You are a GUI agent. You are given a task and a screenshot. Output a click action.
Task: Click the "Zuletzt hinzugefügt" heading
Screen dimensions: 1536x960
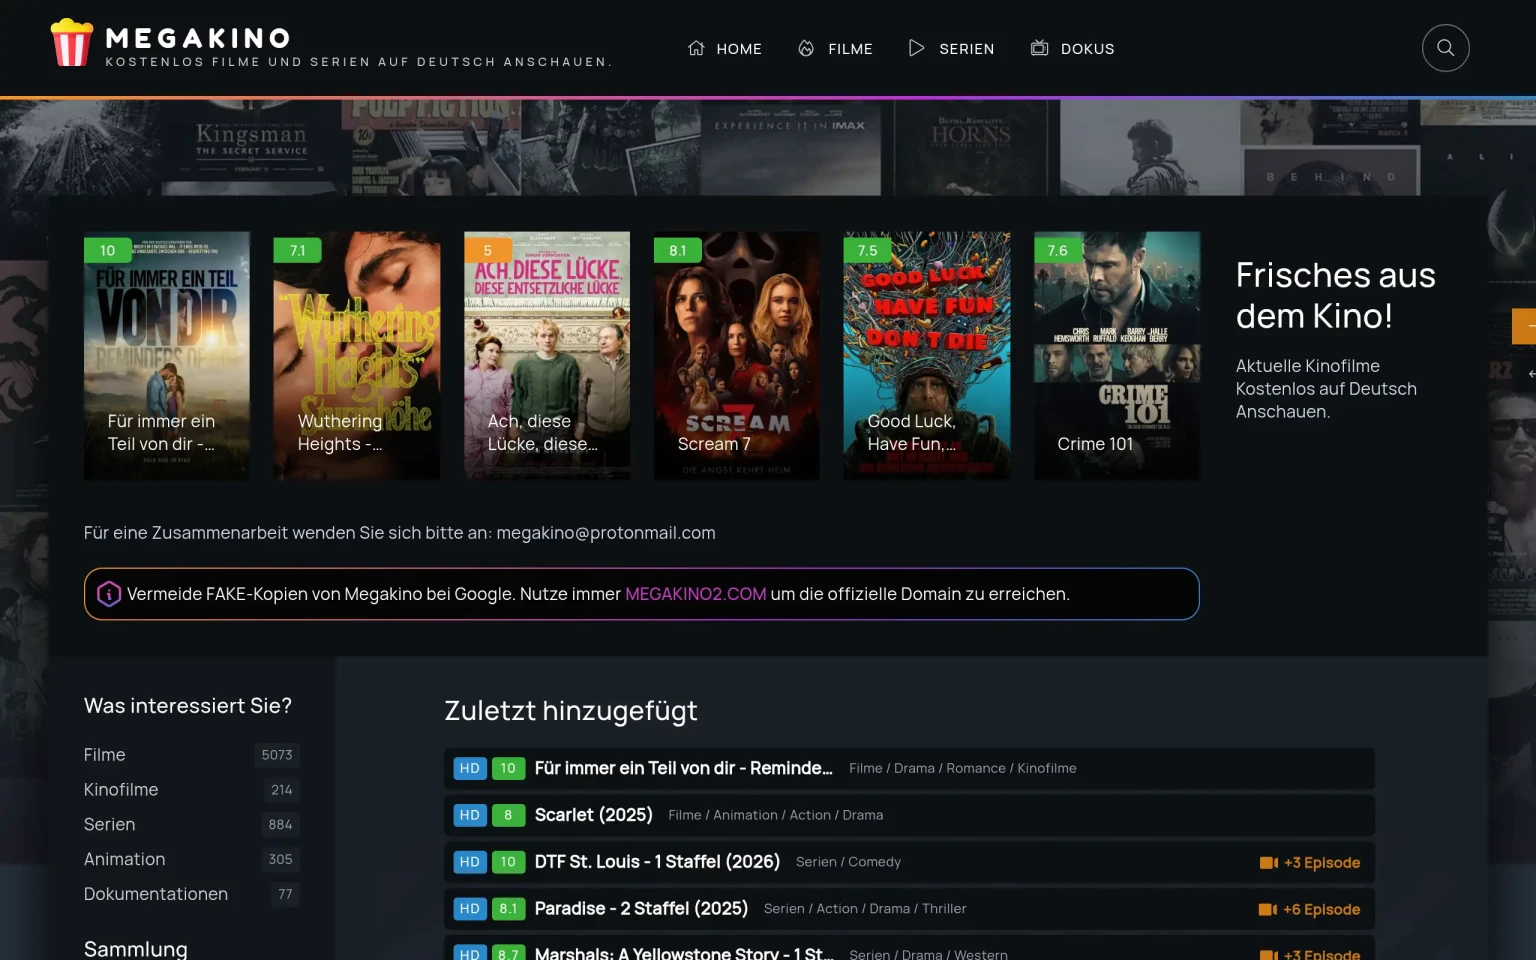pos(571,711)
